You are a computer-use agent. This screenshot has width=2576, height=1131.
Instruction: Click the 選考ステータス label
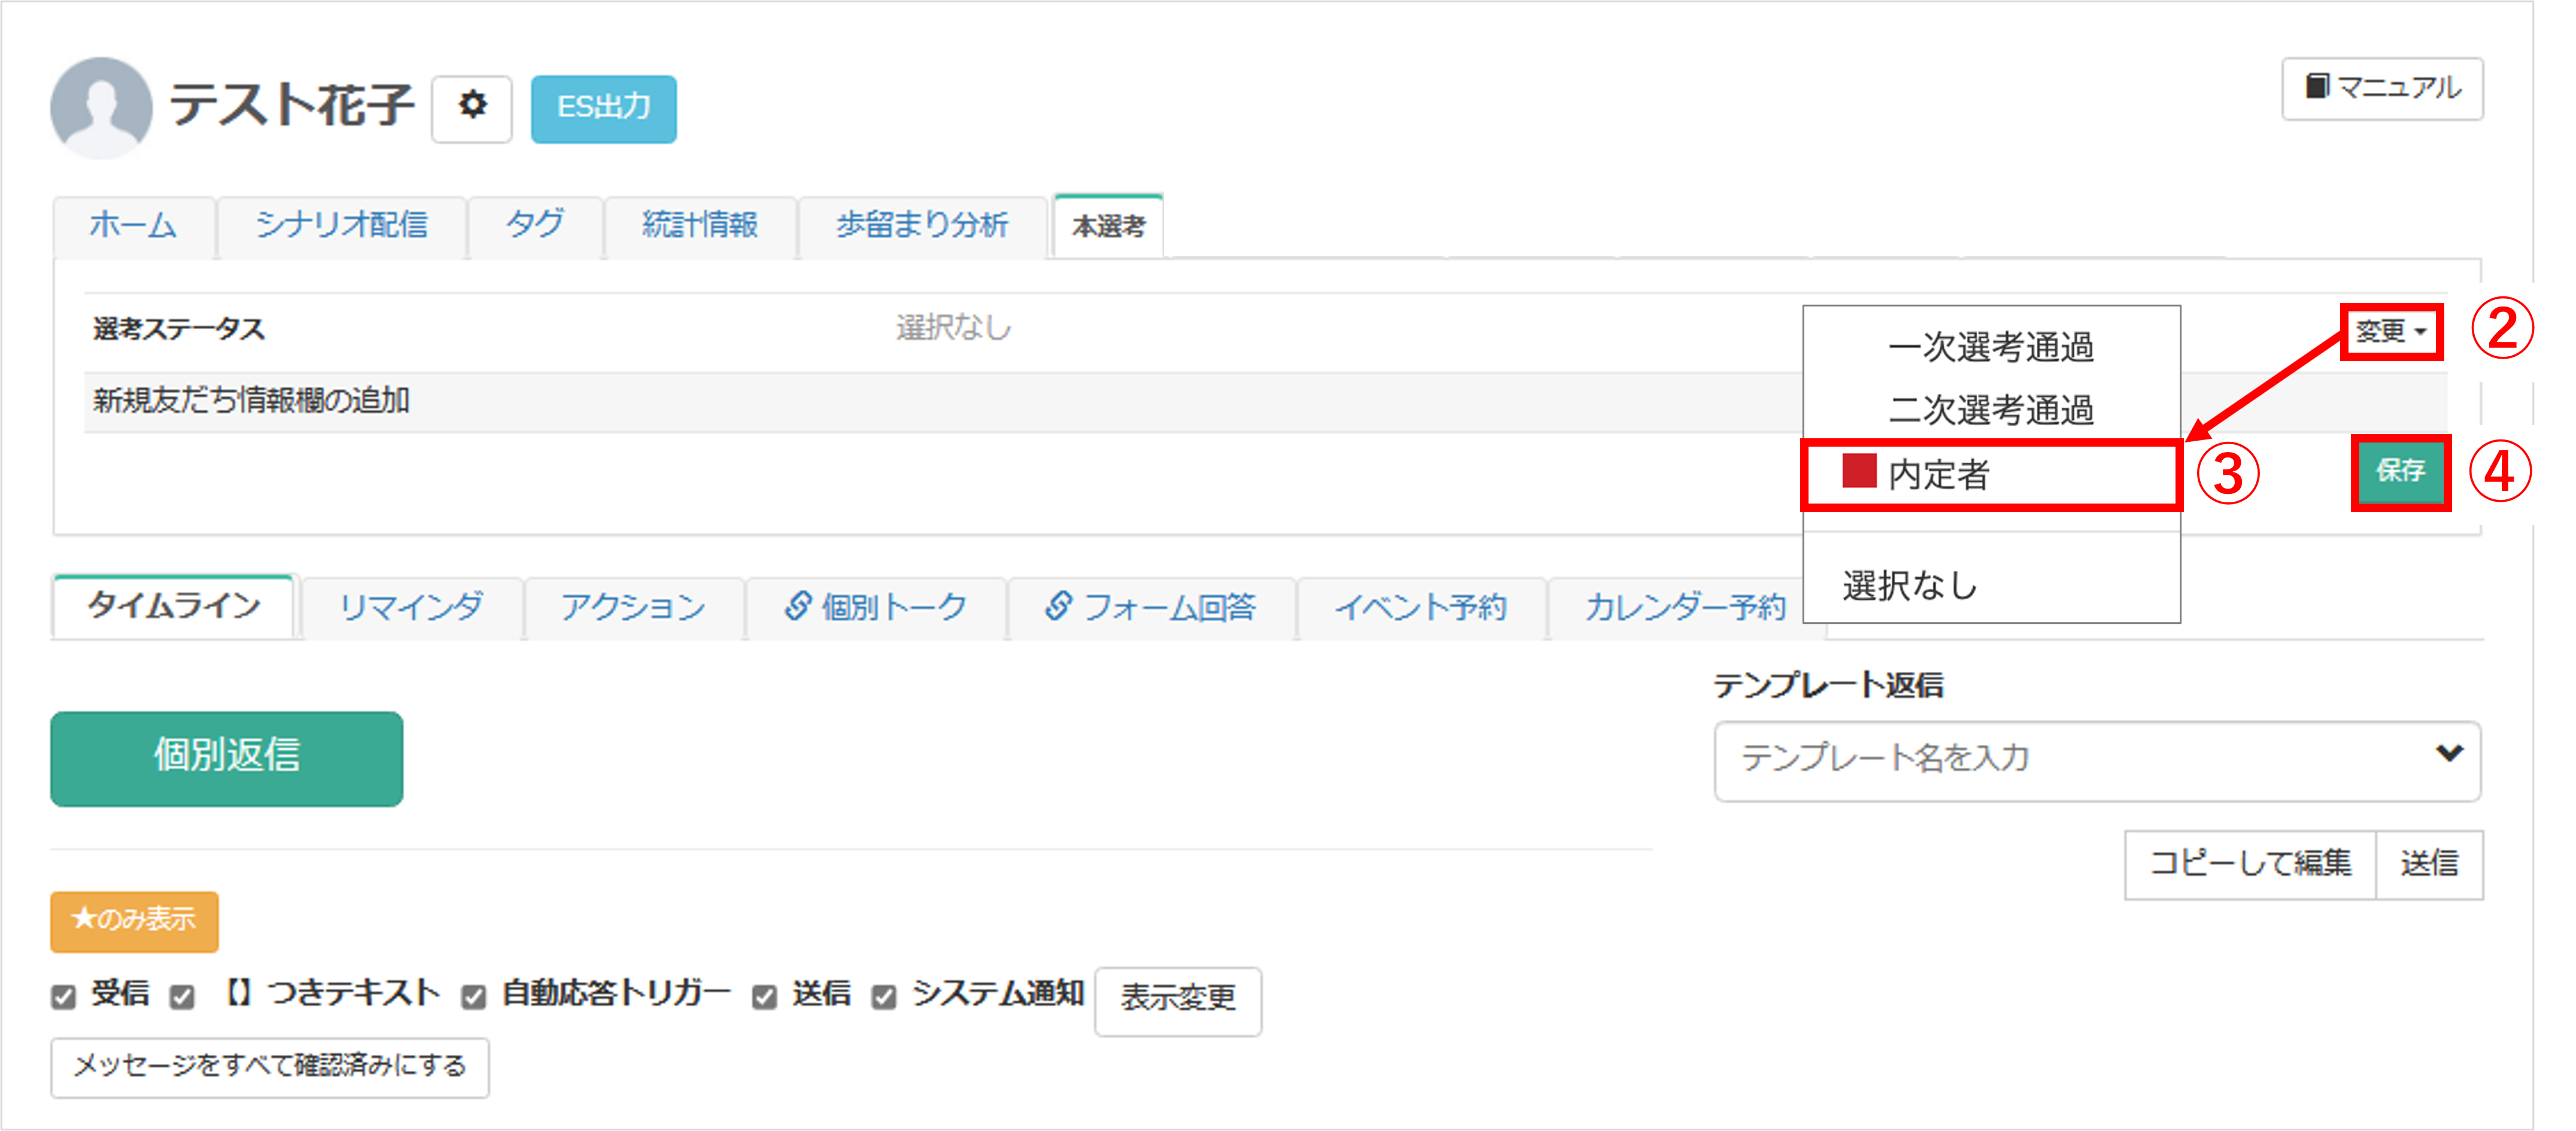(179, 330)
